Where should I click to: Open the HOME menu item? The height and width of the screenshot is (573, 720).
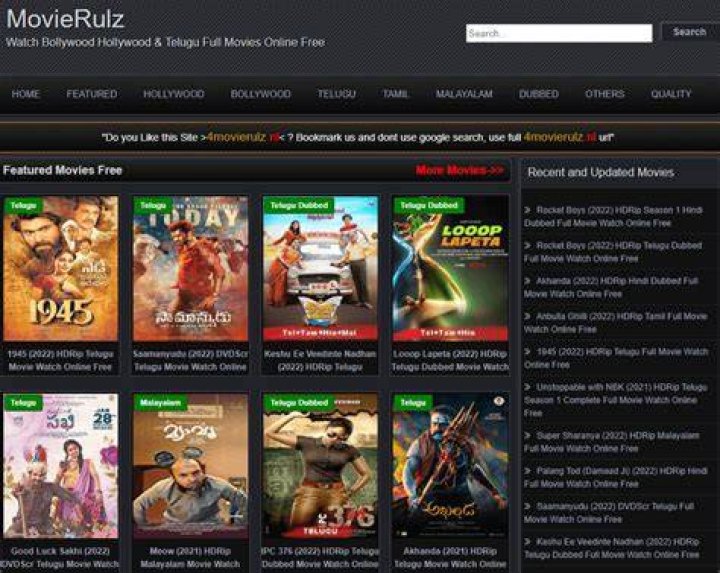point(26,94)
